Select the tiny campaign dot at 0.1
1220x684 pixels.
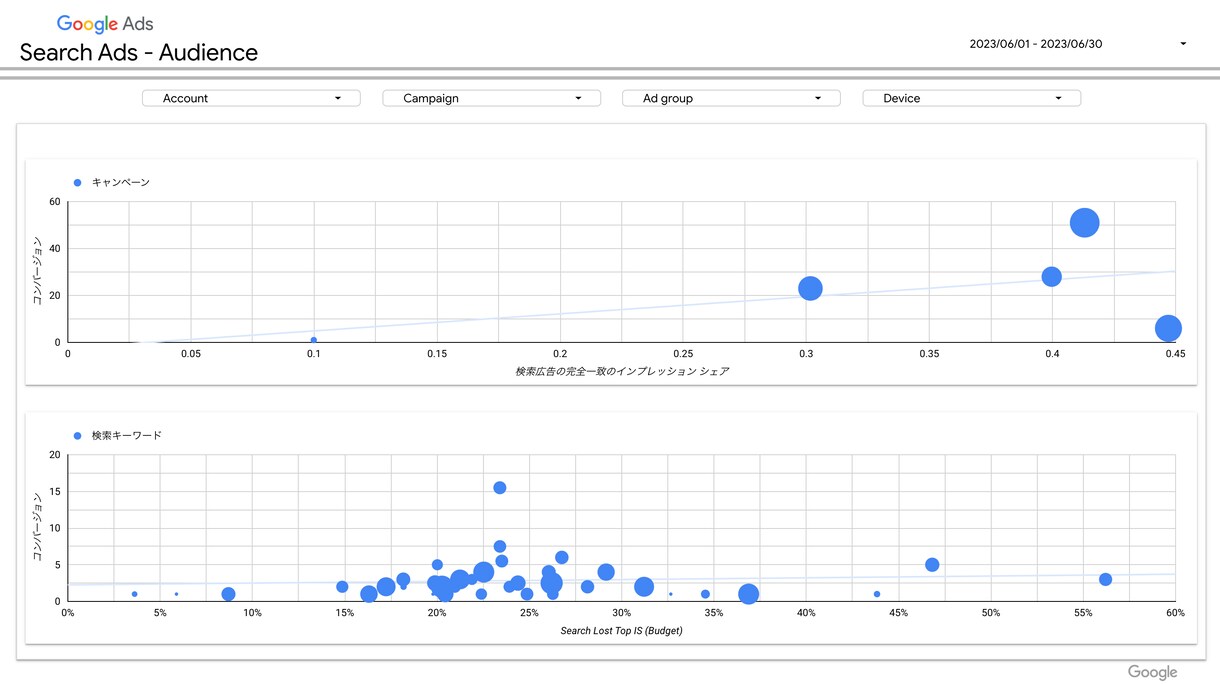coord(314,340)
